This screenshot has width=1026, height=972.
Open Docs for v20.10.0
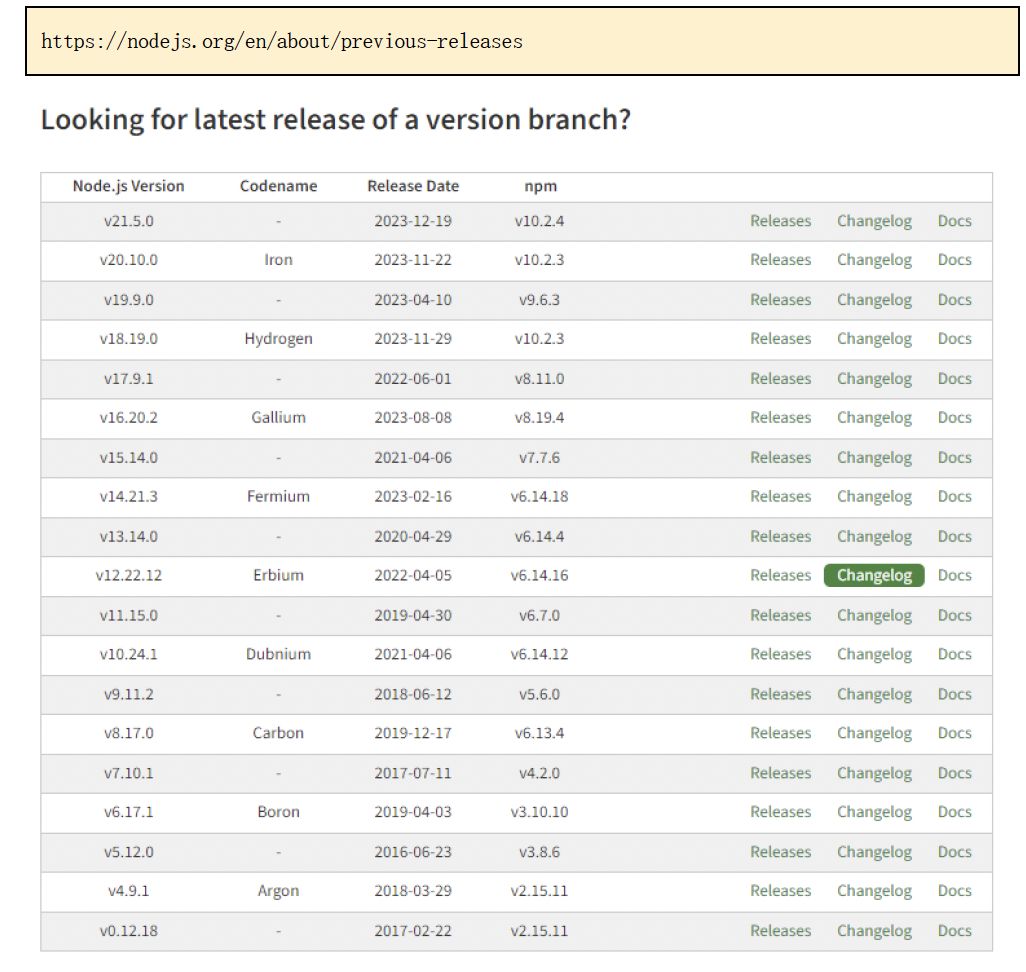954,260
